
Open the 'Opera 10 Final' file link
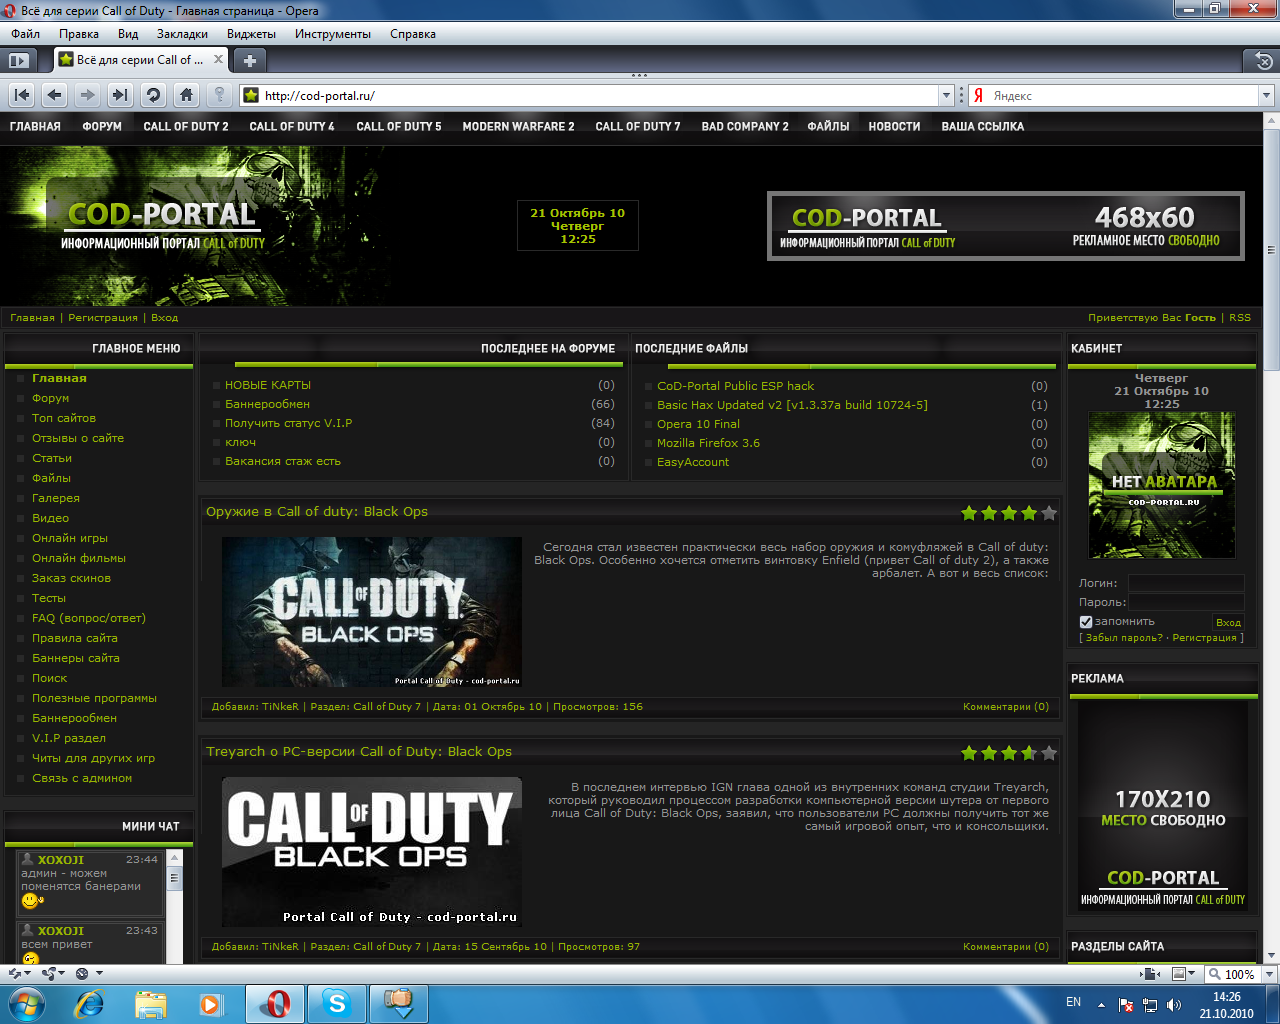point(698,424)
